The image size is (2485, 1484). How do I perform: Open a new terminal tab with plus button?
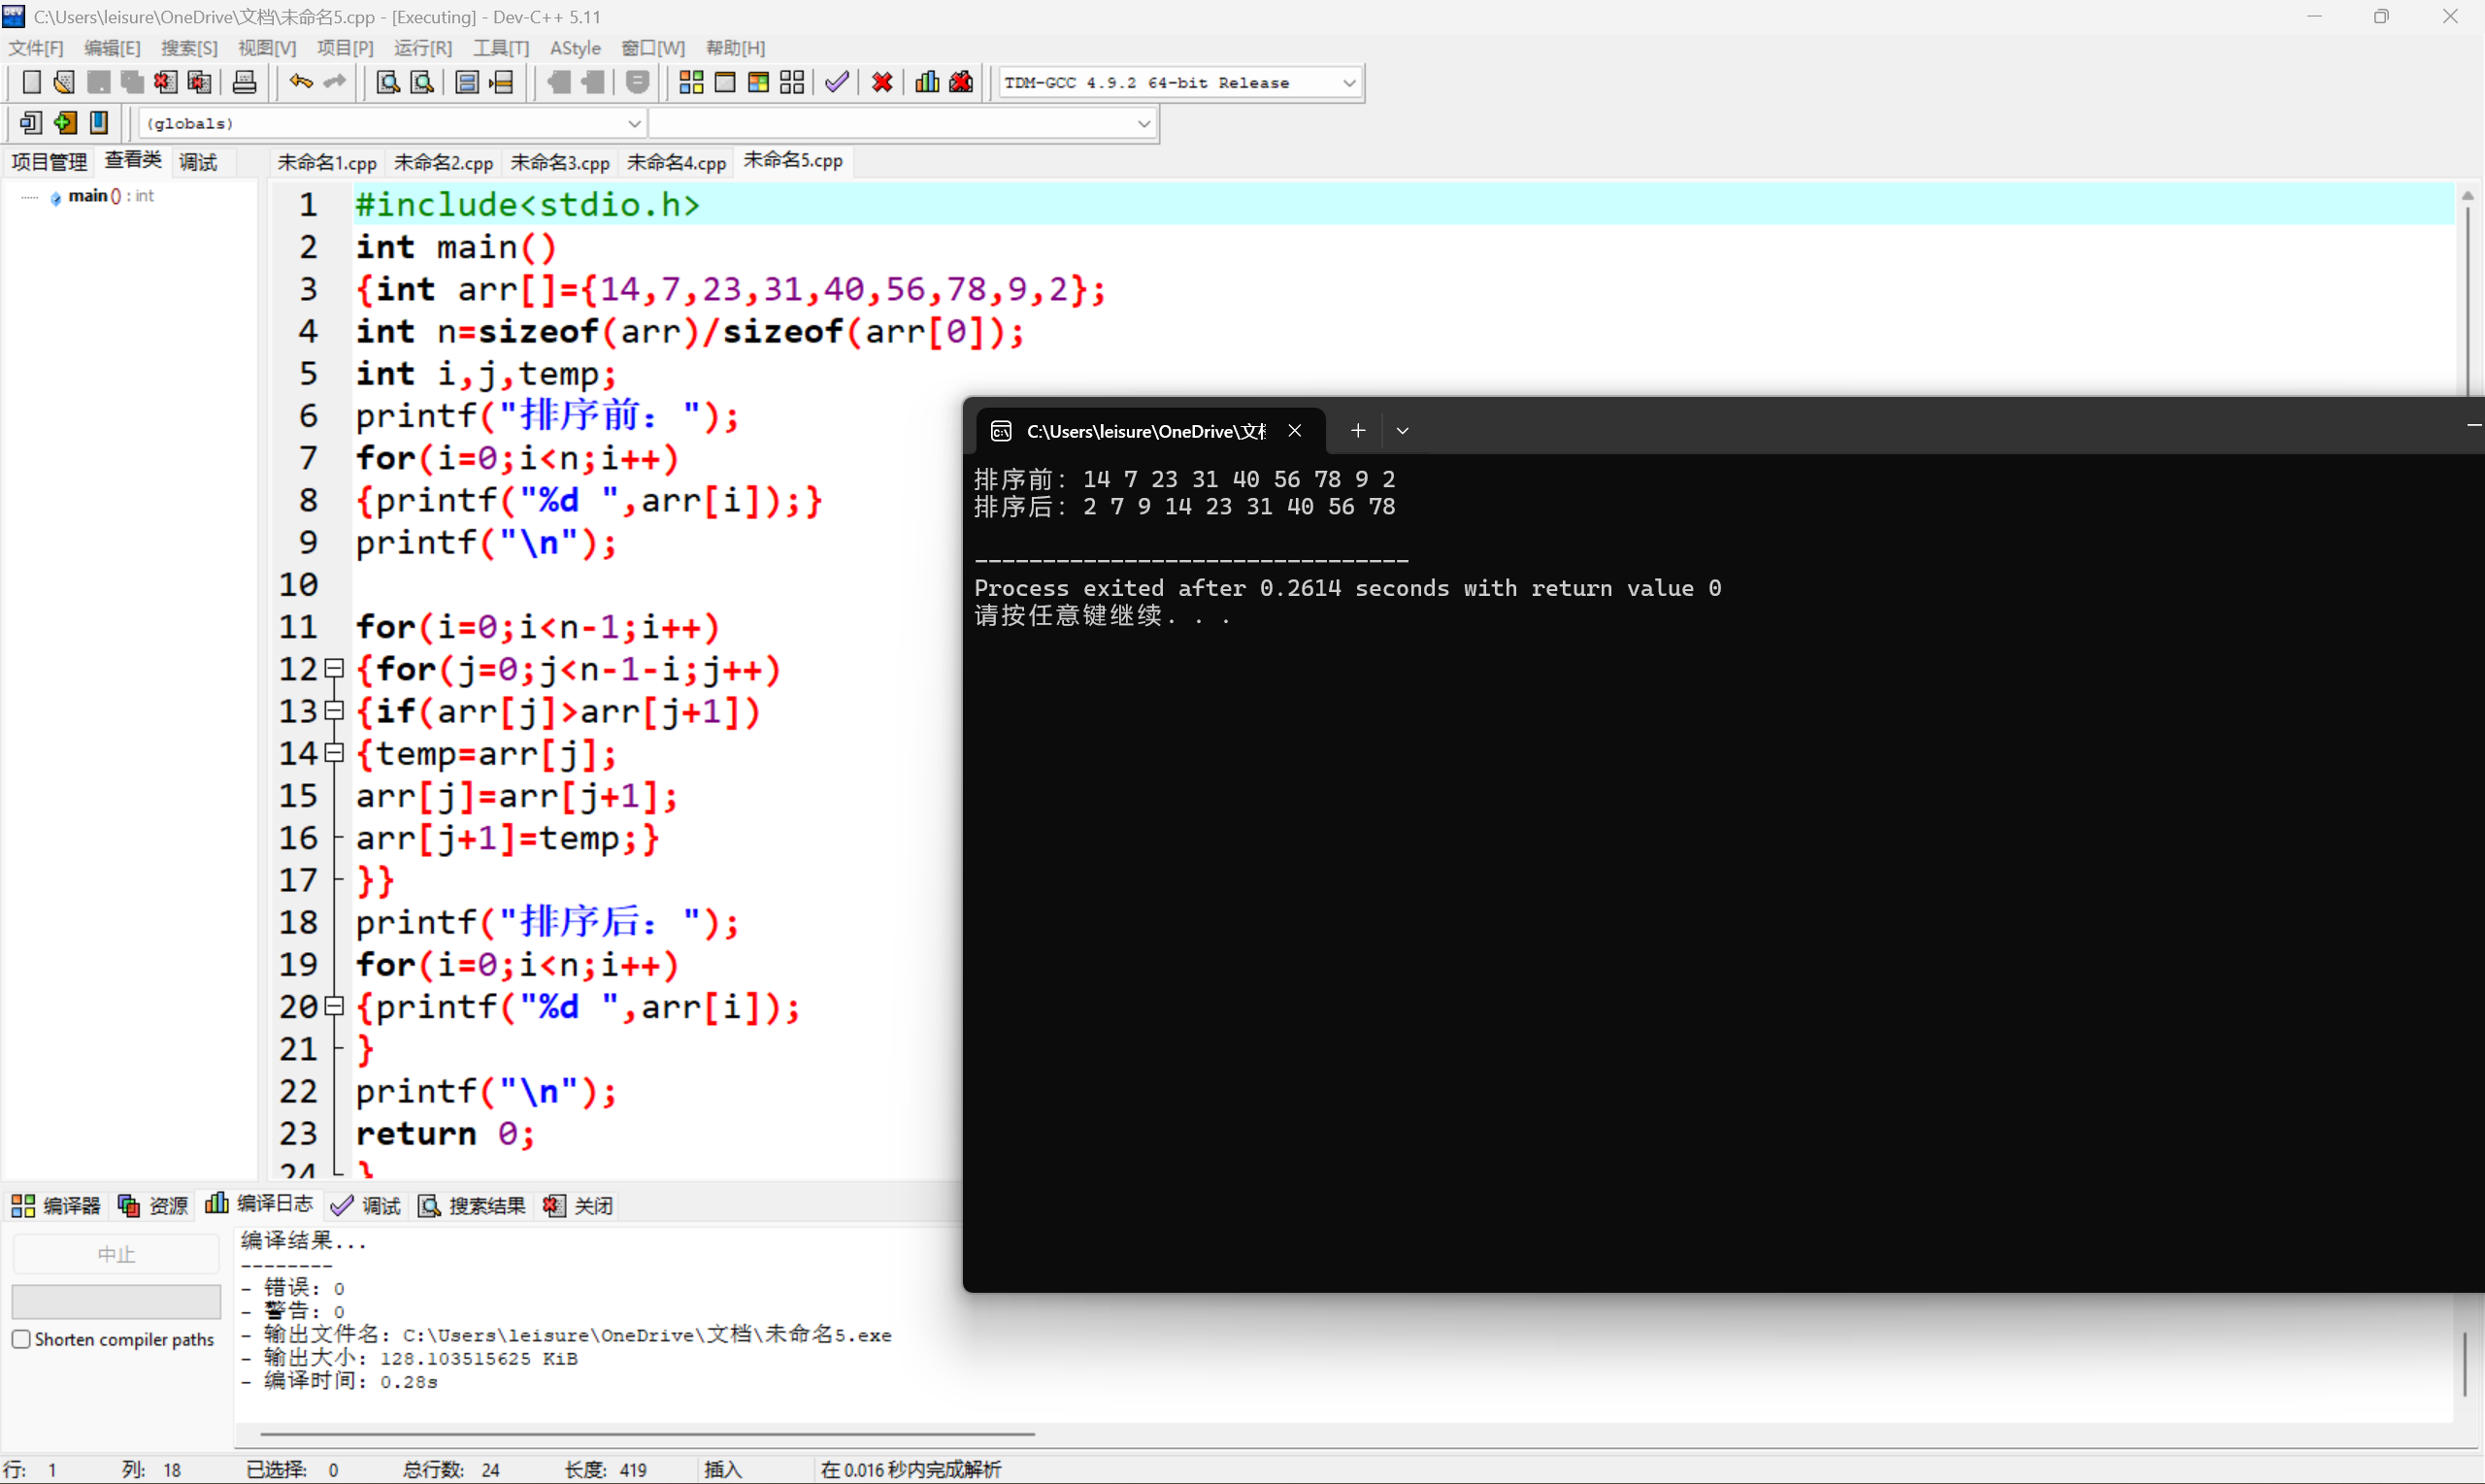(x=1357, y=430)
